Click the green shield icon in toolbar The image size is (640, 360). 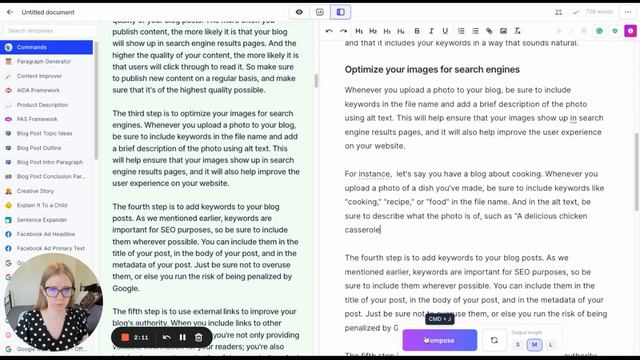(x=615, y=31)
